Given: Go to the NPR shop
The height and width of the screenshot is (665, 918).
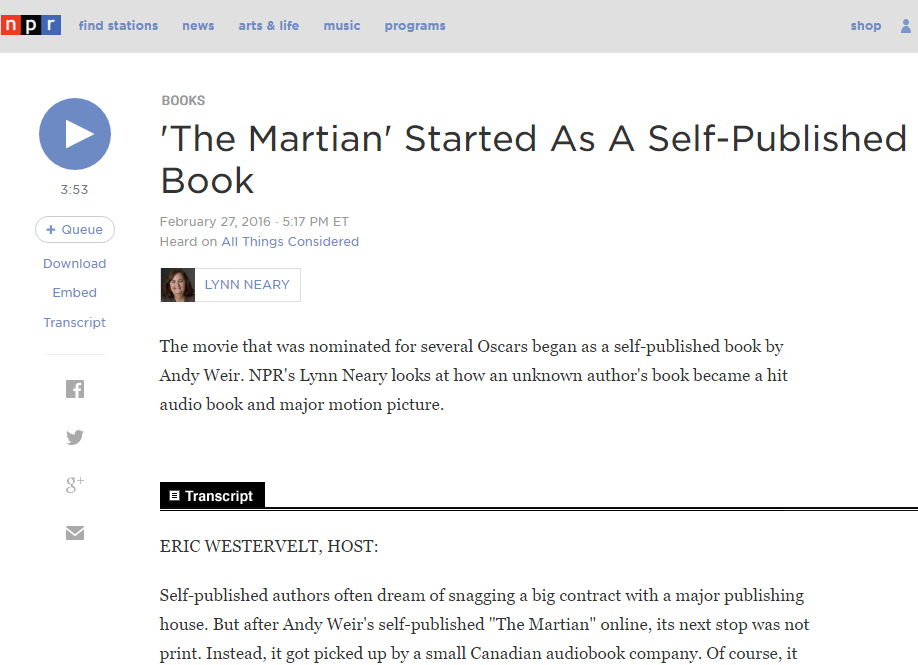Looking at the screenshot, I should coord(866,26).
